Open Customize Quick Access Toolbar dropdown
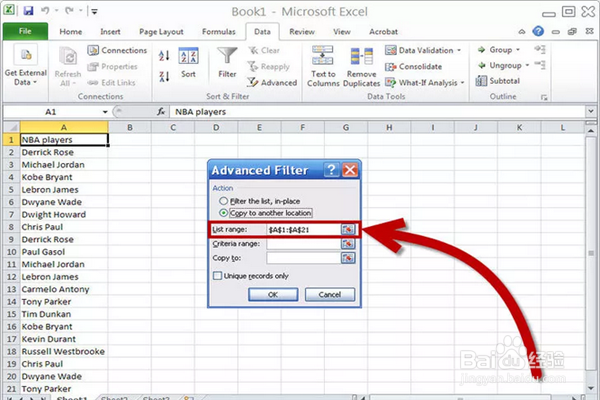The image size is (600, 400). pyautogui.click(x=95, y=11)
